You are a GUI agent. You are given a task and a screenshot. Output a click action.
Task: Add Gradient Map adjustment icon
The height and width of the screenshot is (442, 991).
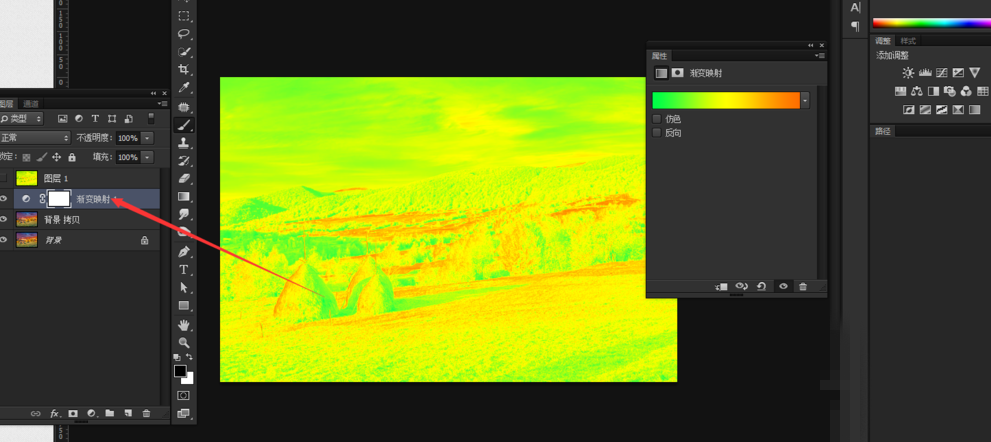(975, 109)
